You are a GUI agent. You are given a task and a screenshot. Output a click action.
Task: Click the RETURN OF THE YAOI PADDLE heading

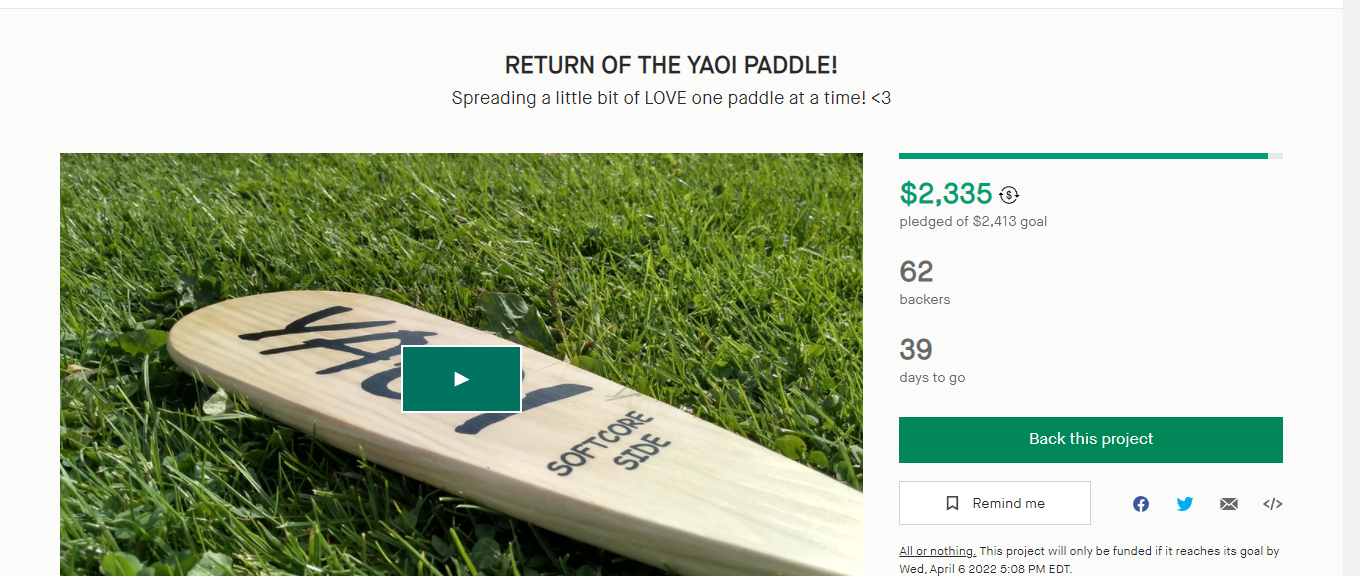pyautogui.click(x=671, y=66)
